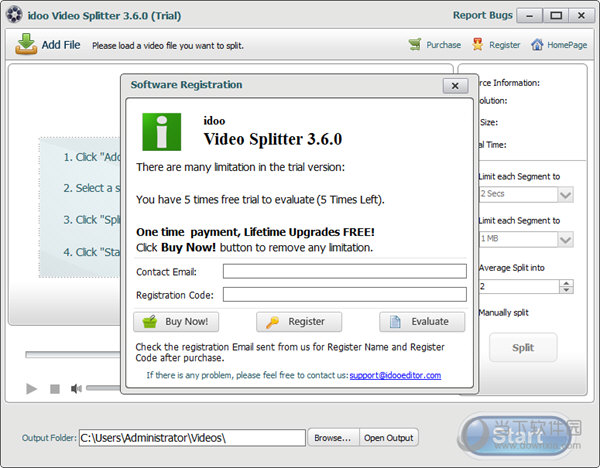Click the film reel app icon
The image size is (600, 468).
pyautogui.click(x=15, y=15)
